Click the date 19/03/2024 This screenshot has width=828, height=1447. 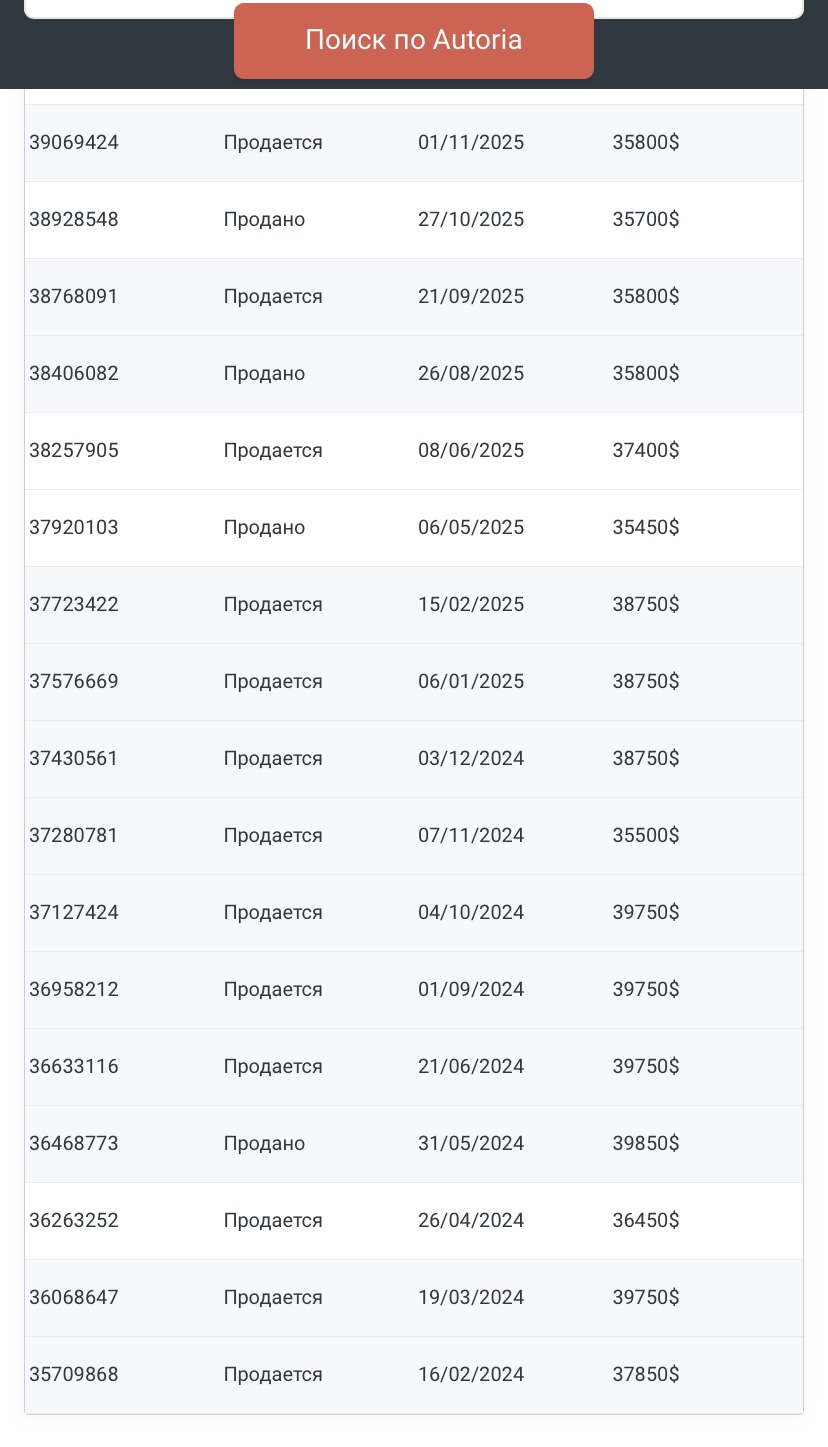(471, 1297)
